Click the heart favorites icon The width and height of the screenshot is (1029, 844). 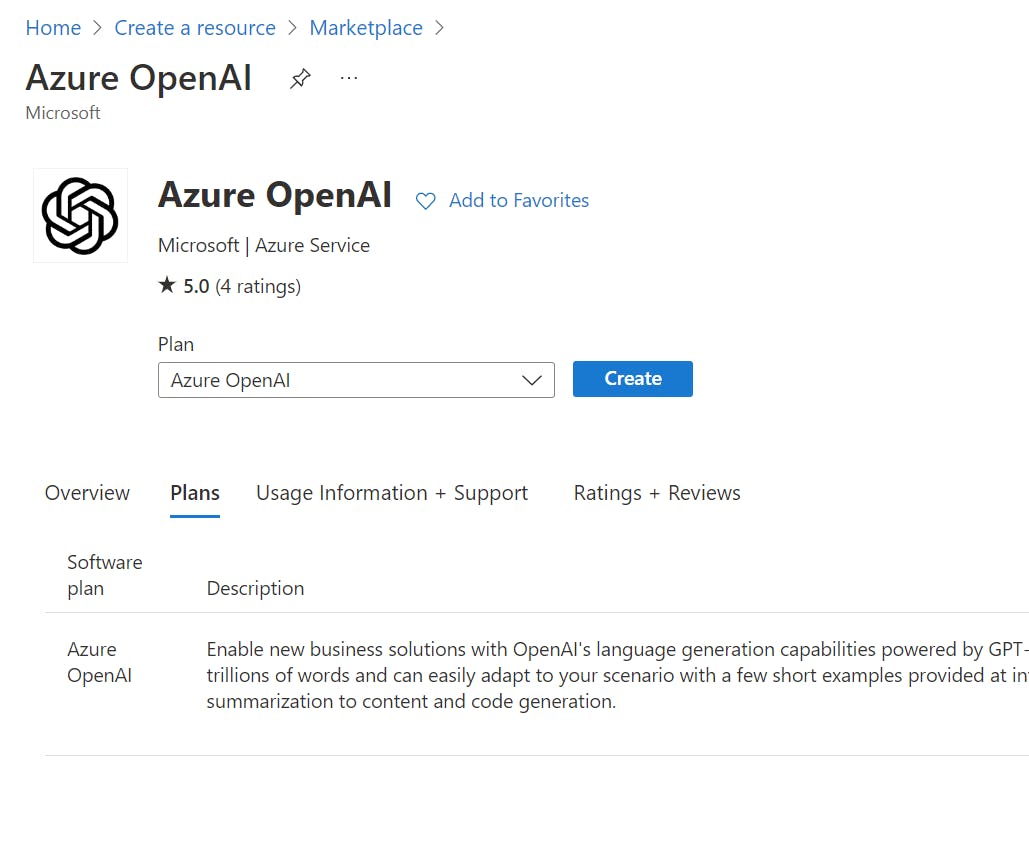pos(426,201)
